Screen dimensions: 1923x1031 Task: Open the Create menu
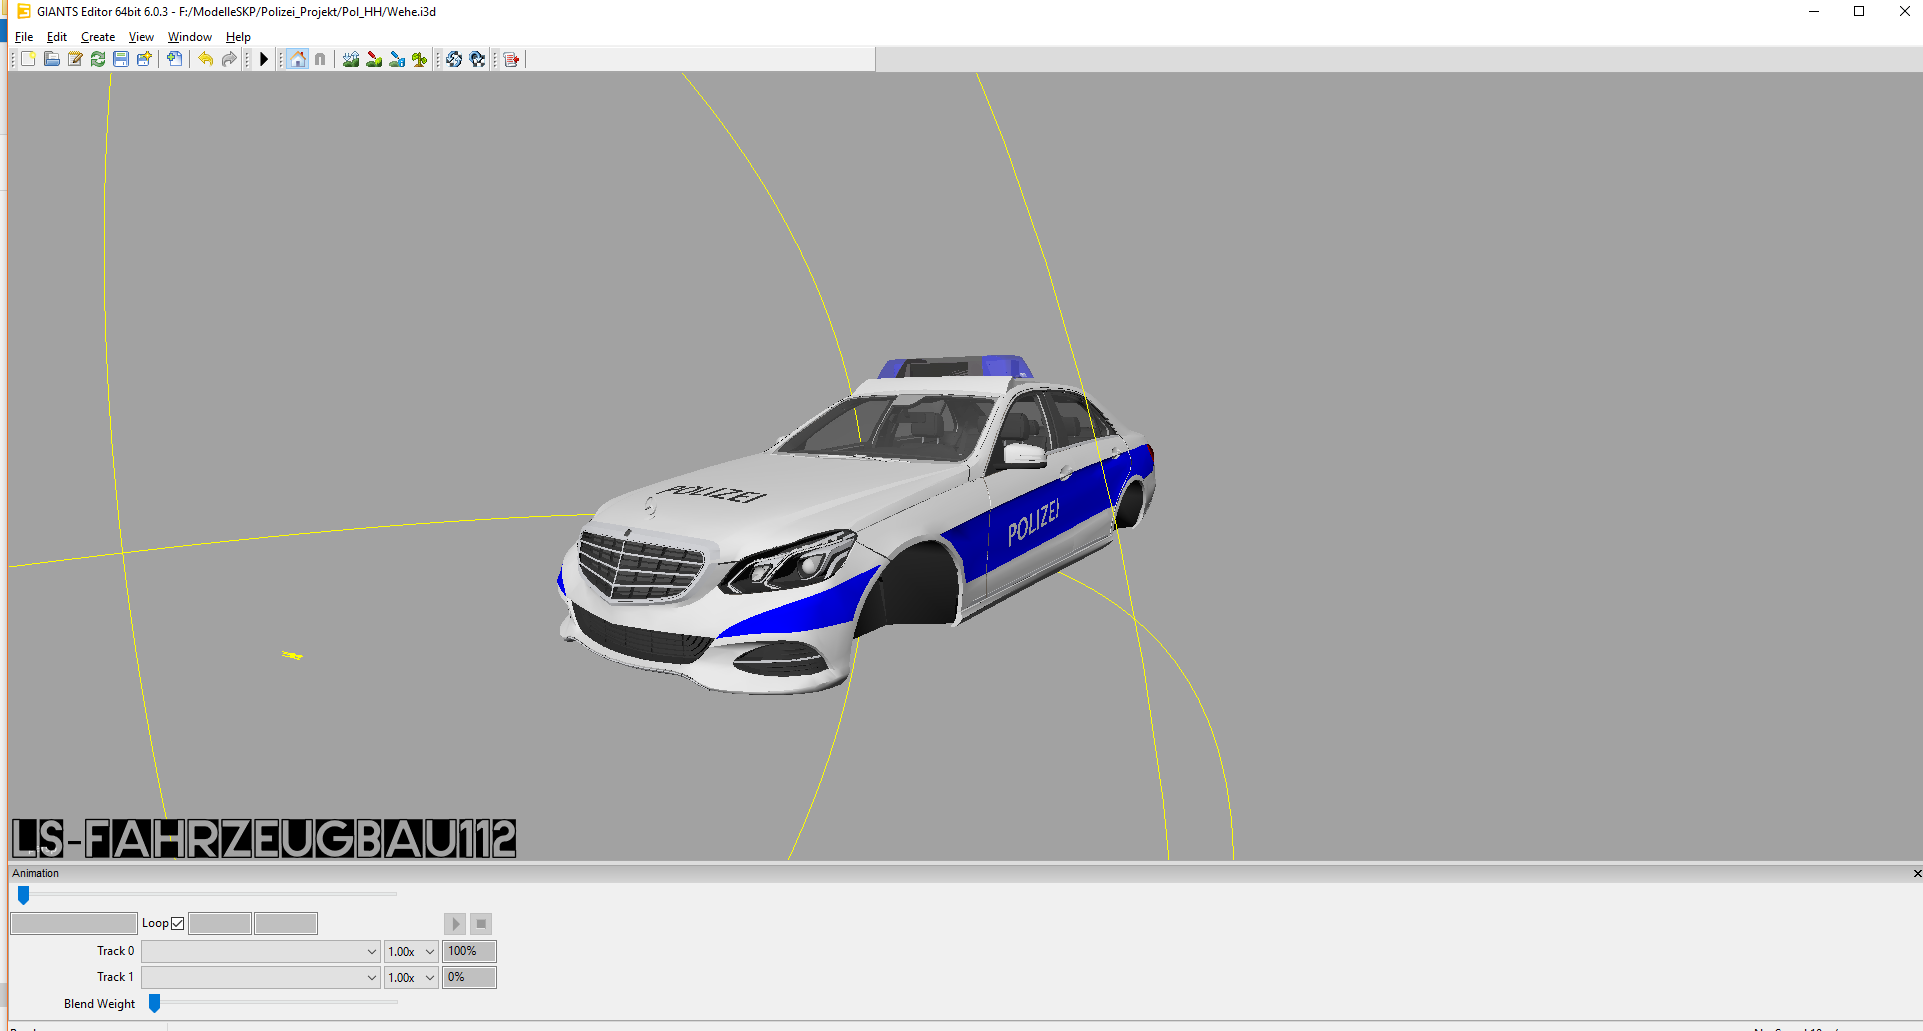click(x=98, y=37)
